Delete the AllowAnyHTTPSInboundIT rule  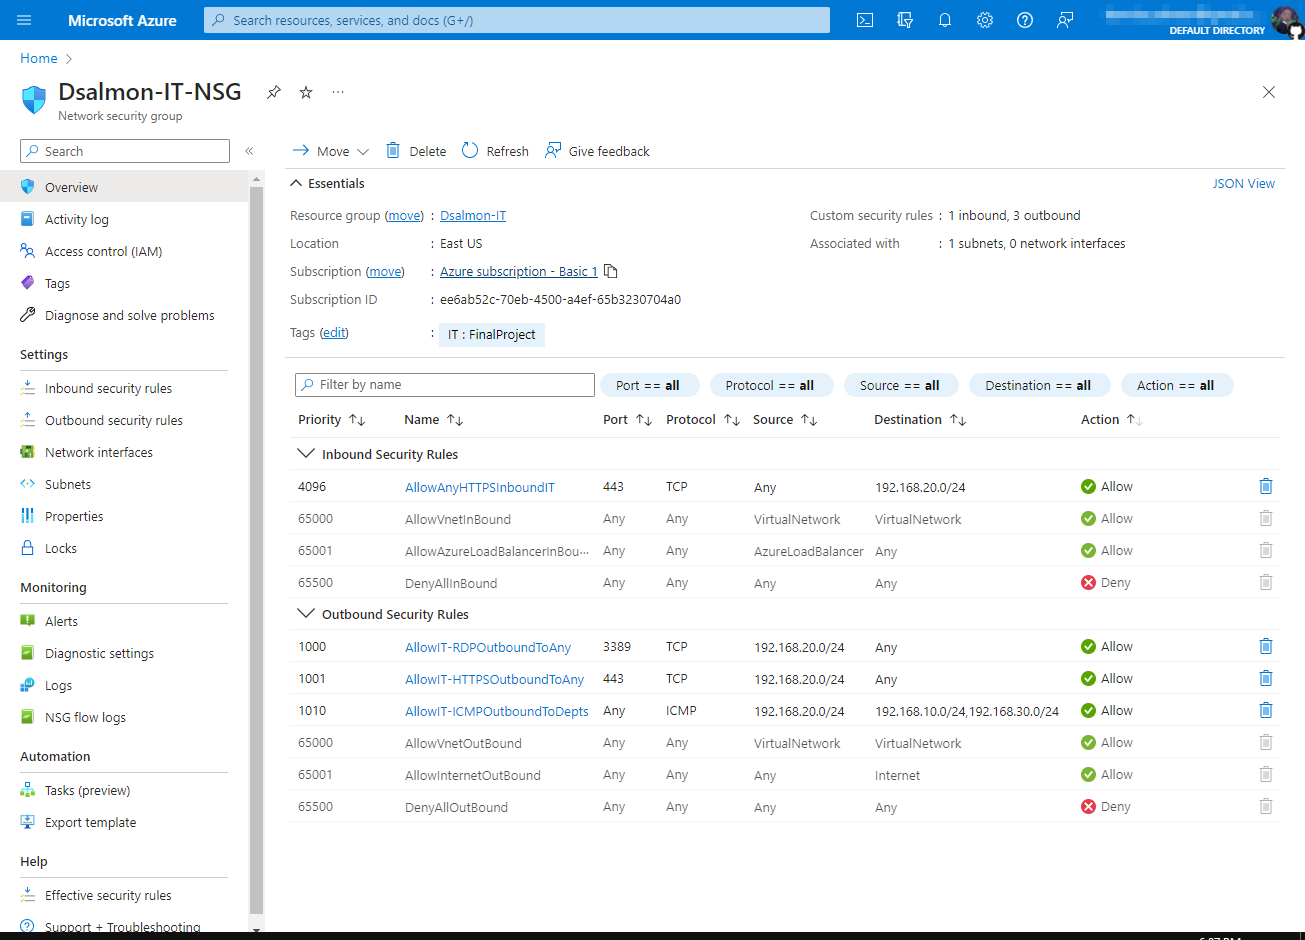(x=1266, y=486)
